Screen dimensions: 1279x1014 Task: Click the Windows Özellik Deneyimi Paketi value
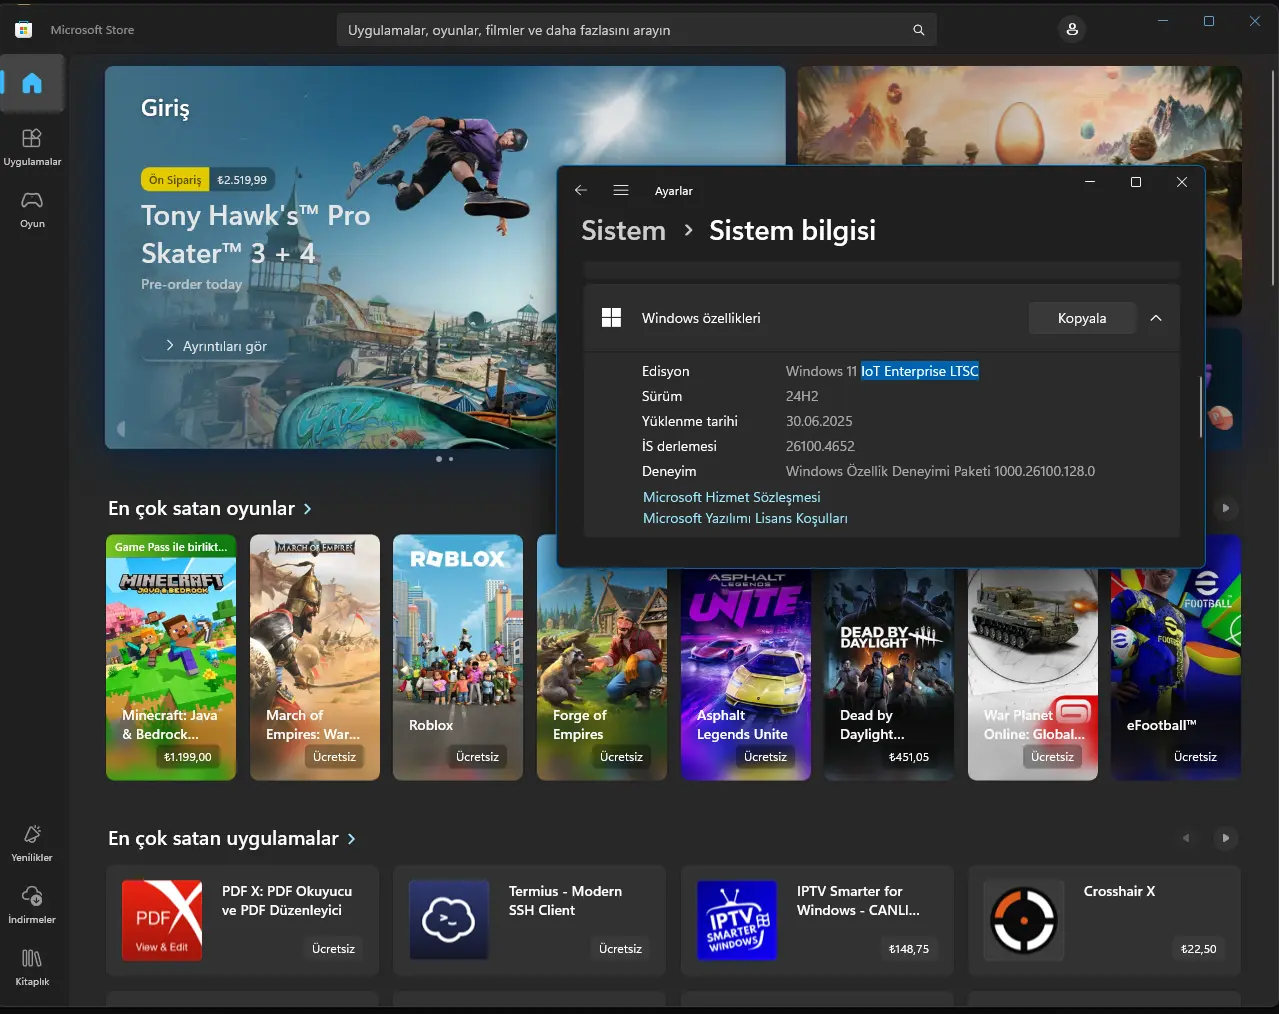pos(940,471)
